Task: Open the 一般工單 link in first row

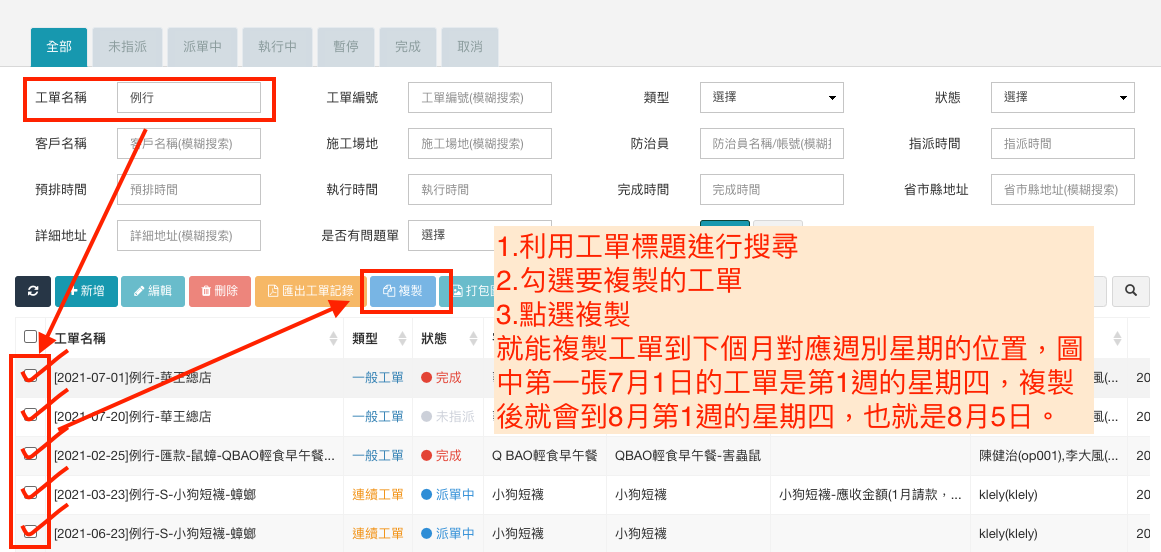Action: [x=378, y=378]
